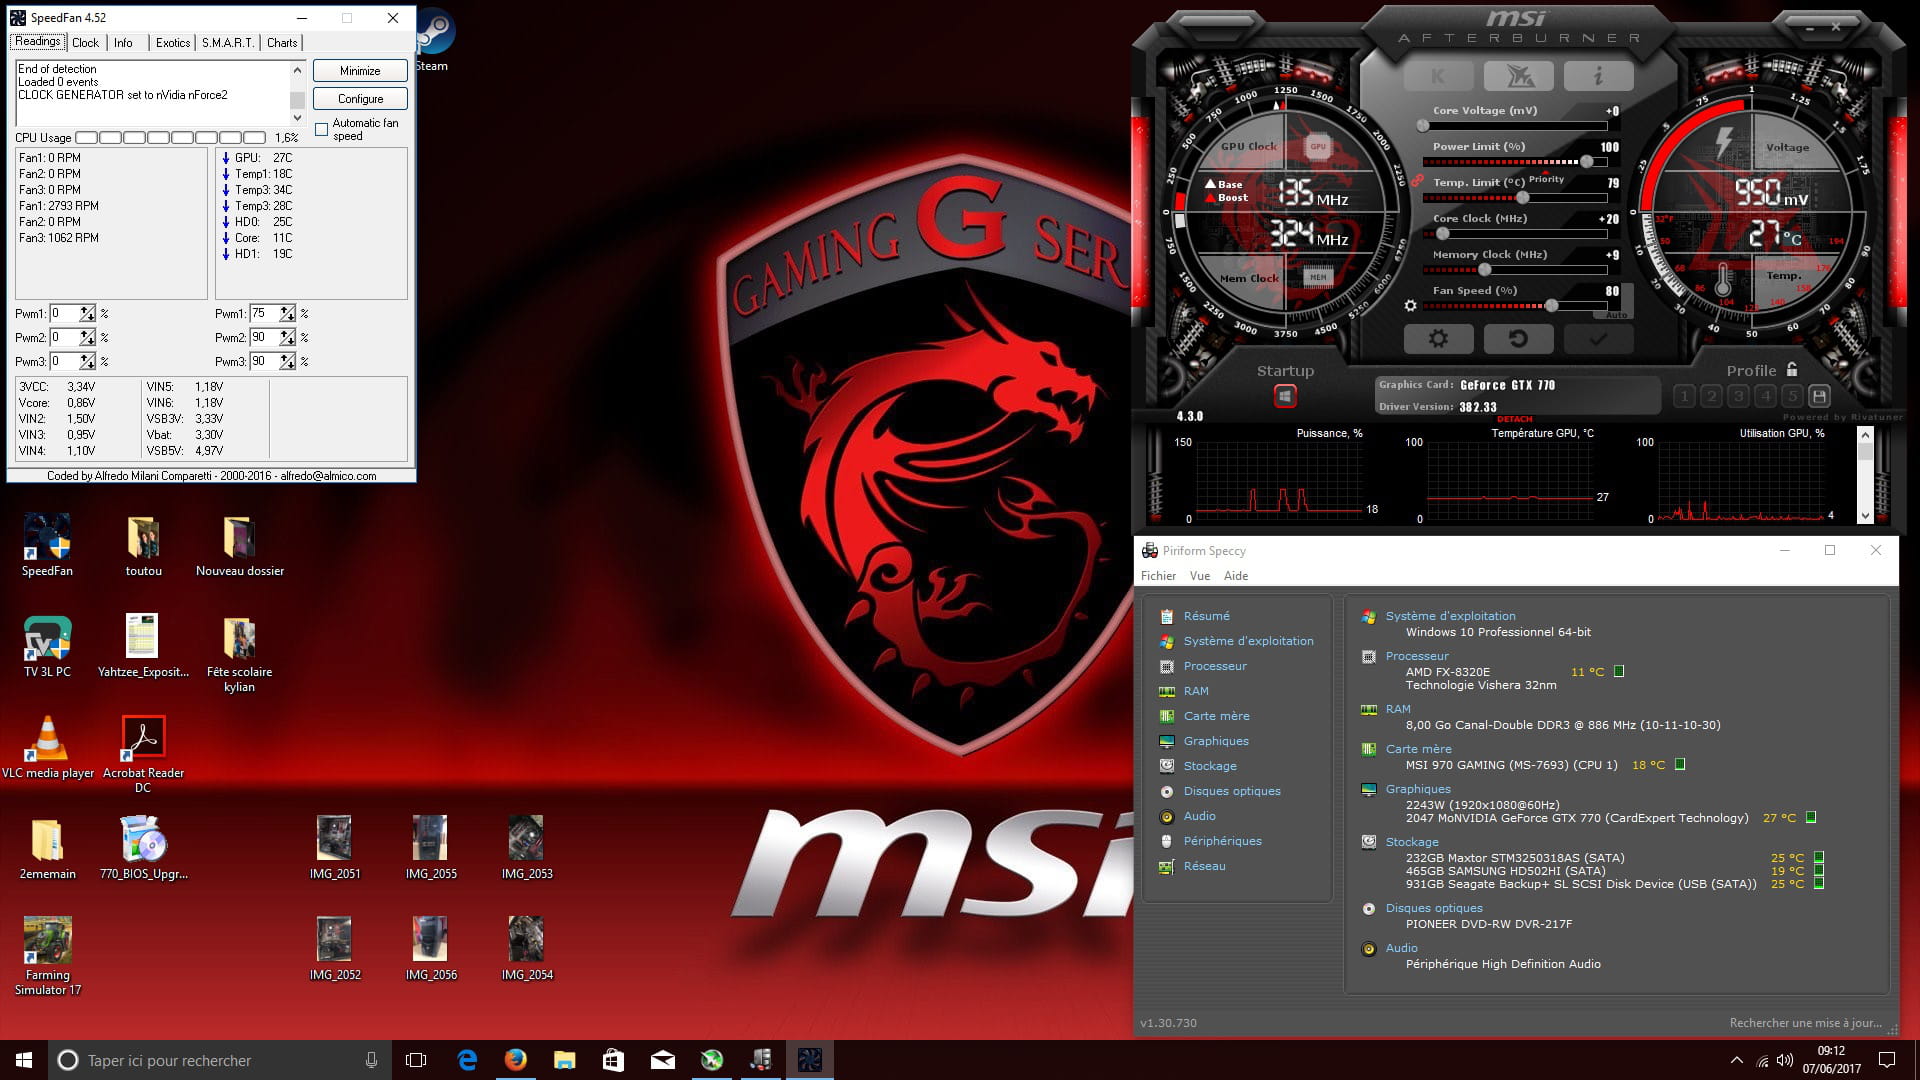Open Farming Simulator 17 desktop shortcut
1920x1080 pixels.
[47, 957]
